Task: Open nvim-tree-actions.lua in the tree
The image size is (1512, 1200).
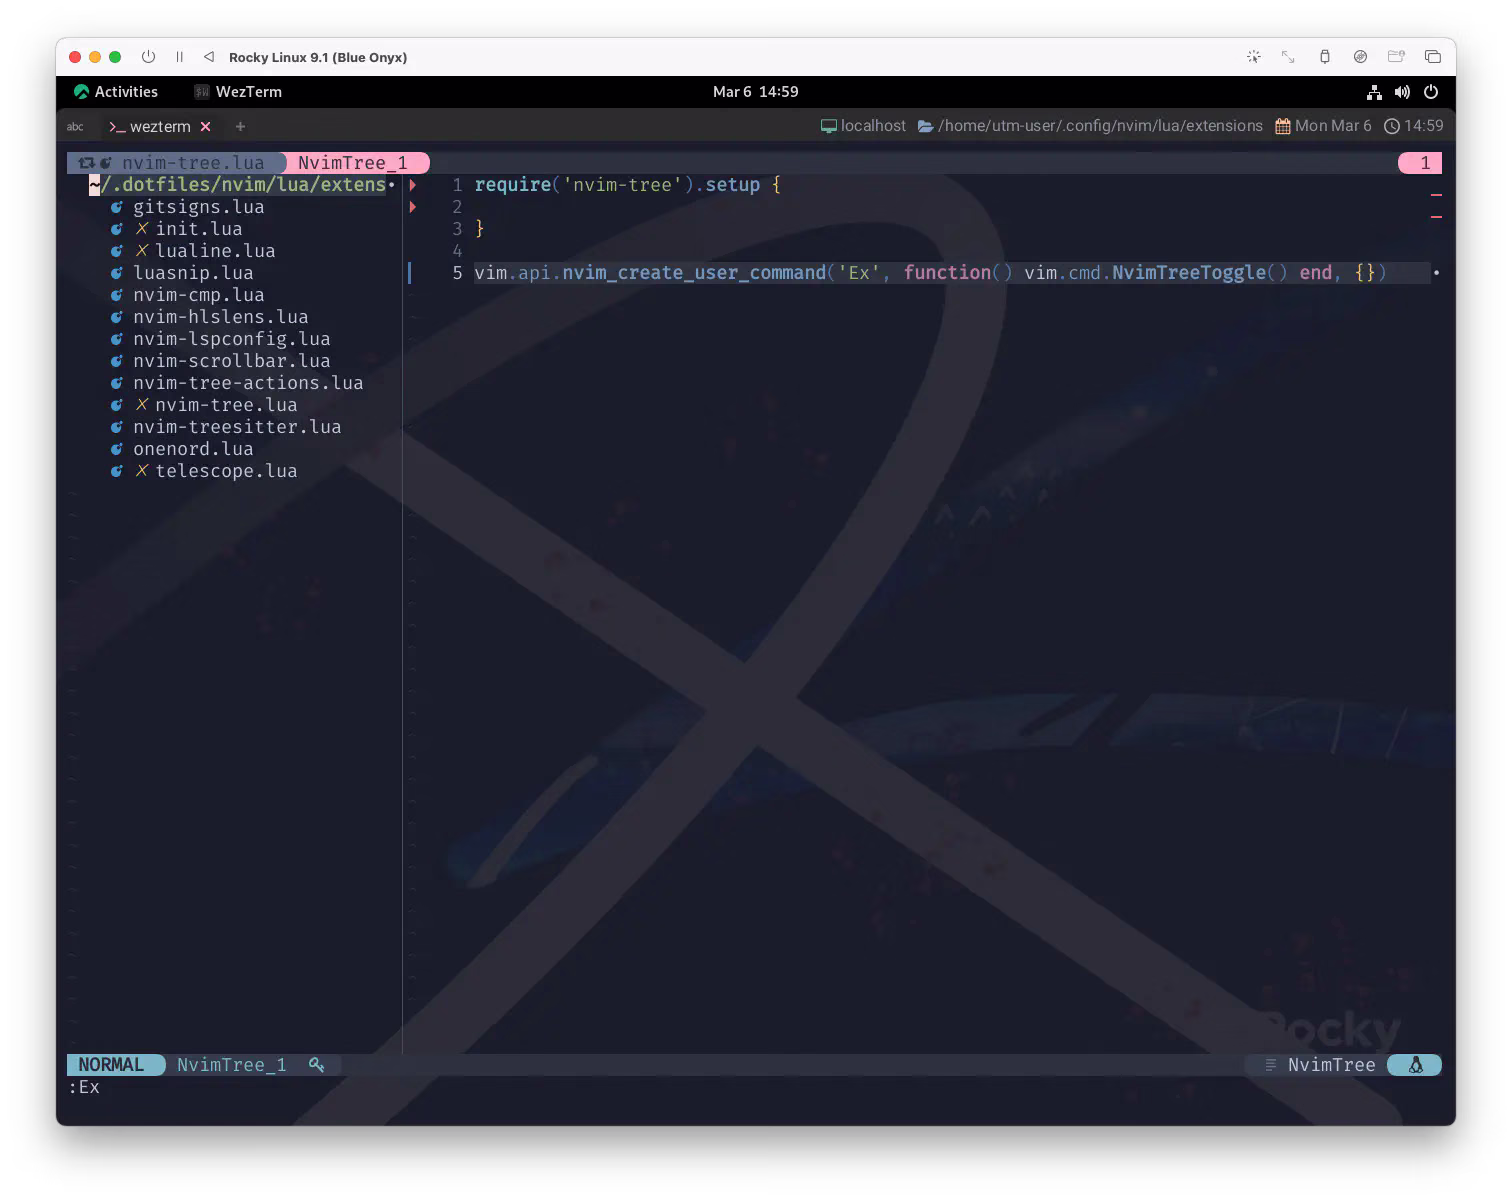Action: (248, 383)
